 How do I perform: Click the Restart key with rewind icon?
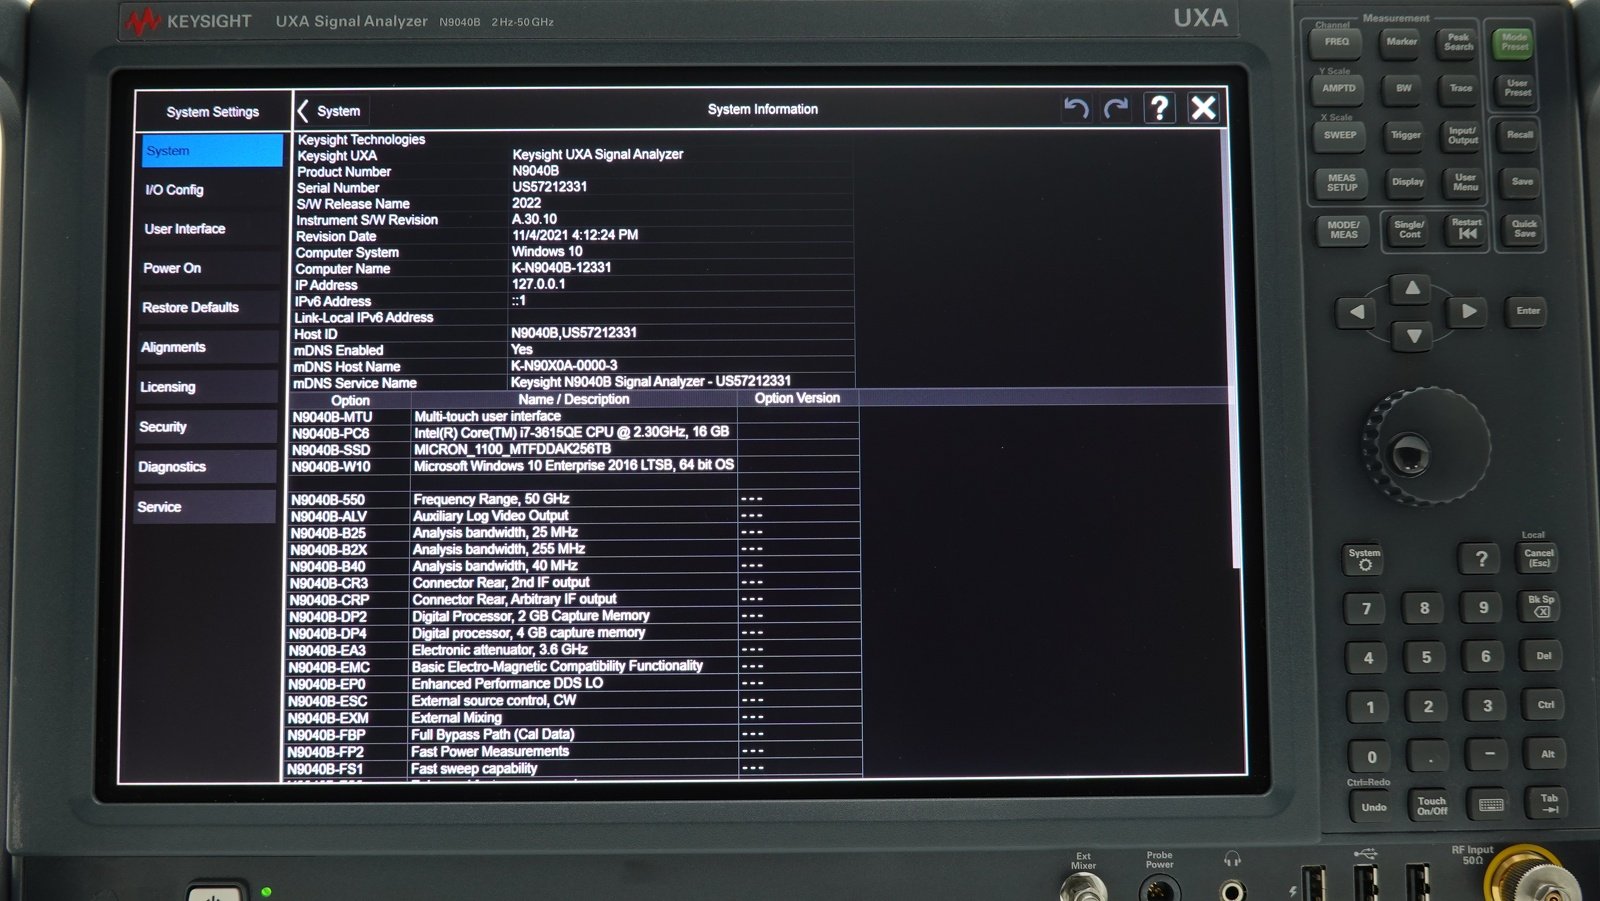click(x=1466, y=229)
